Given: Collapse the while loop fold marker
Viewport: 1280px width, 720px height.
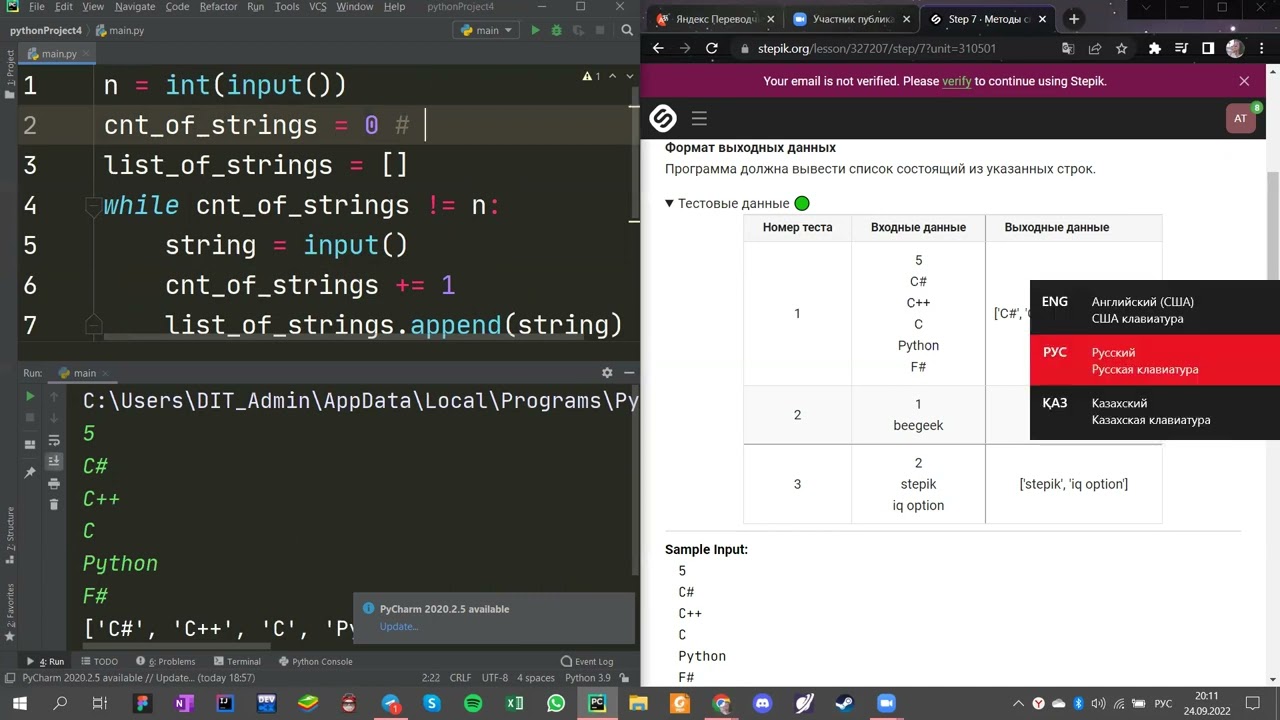Looking at the screenshot, I should 93,205.
